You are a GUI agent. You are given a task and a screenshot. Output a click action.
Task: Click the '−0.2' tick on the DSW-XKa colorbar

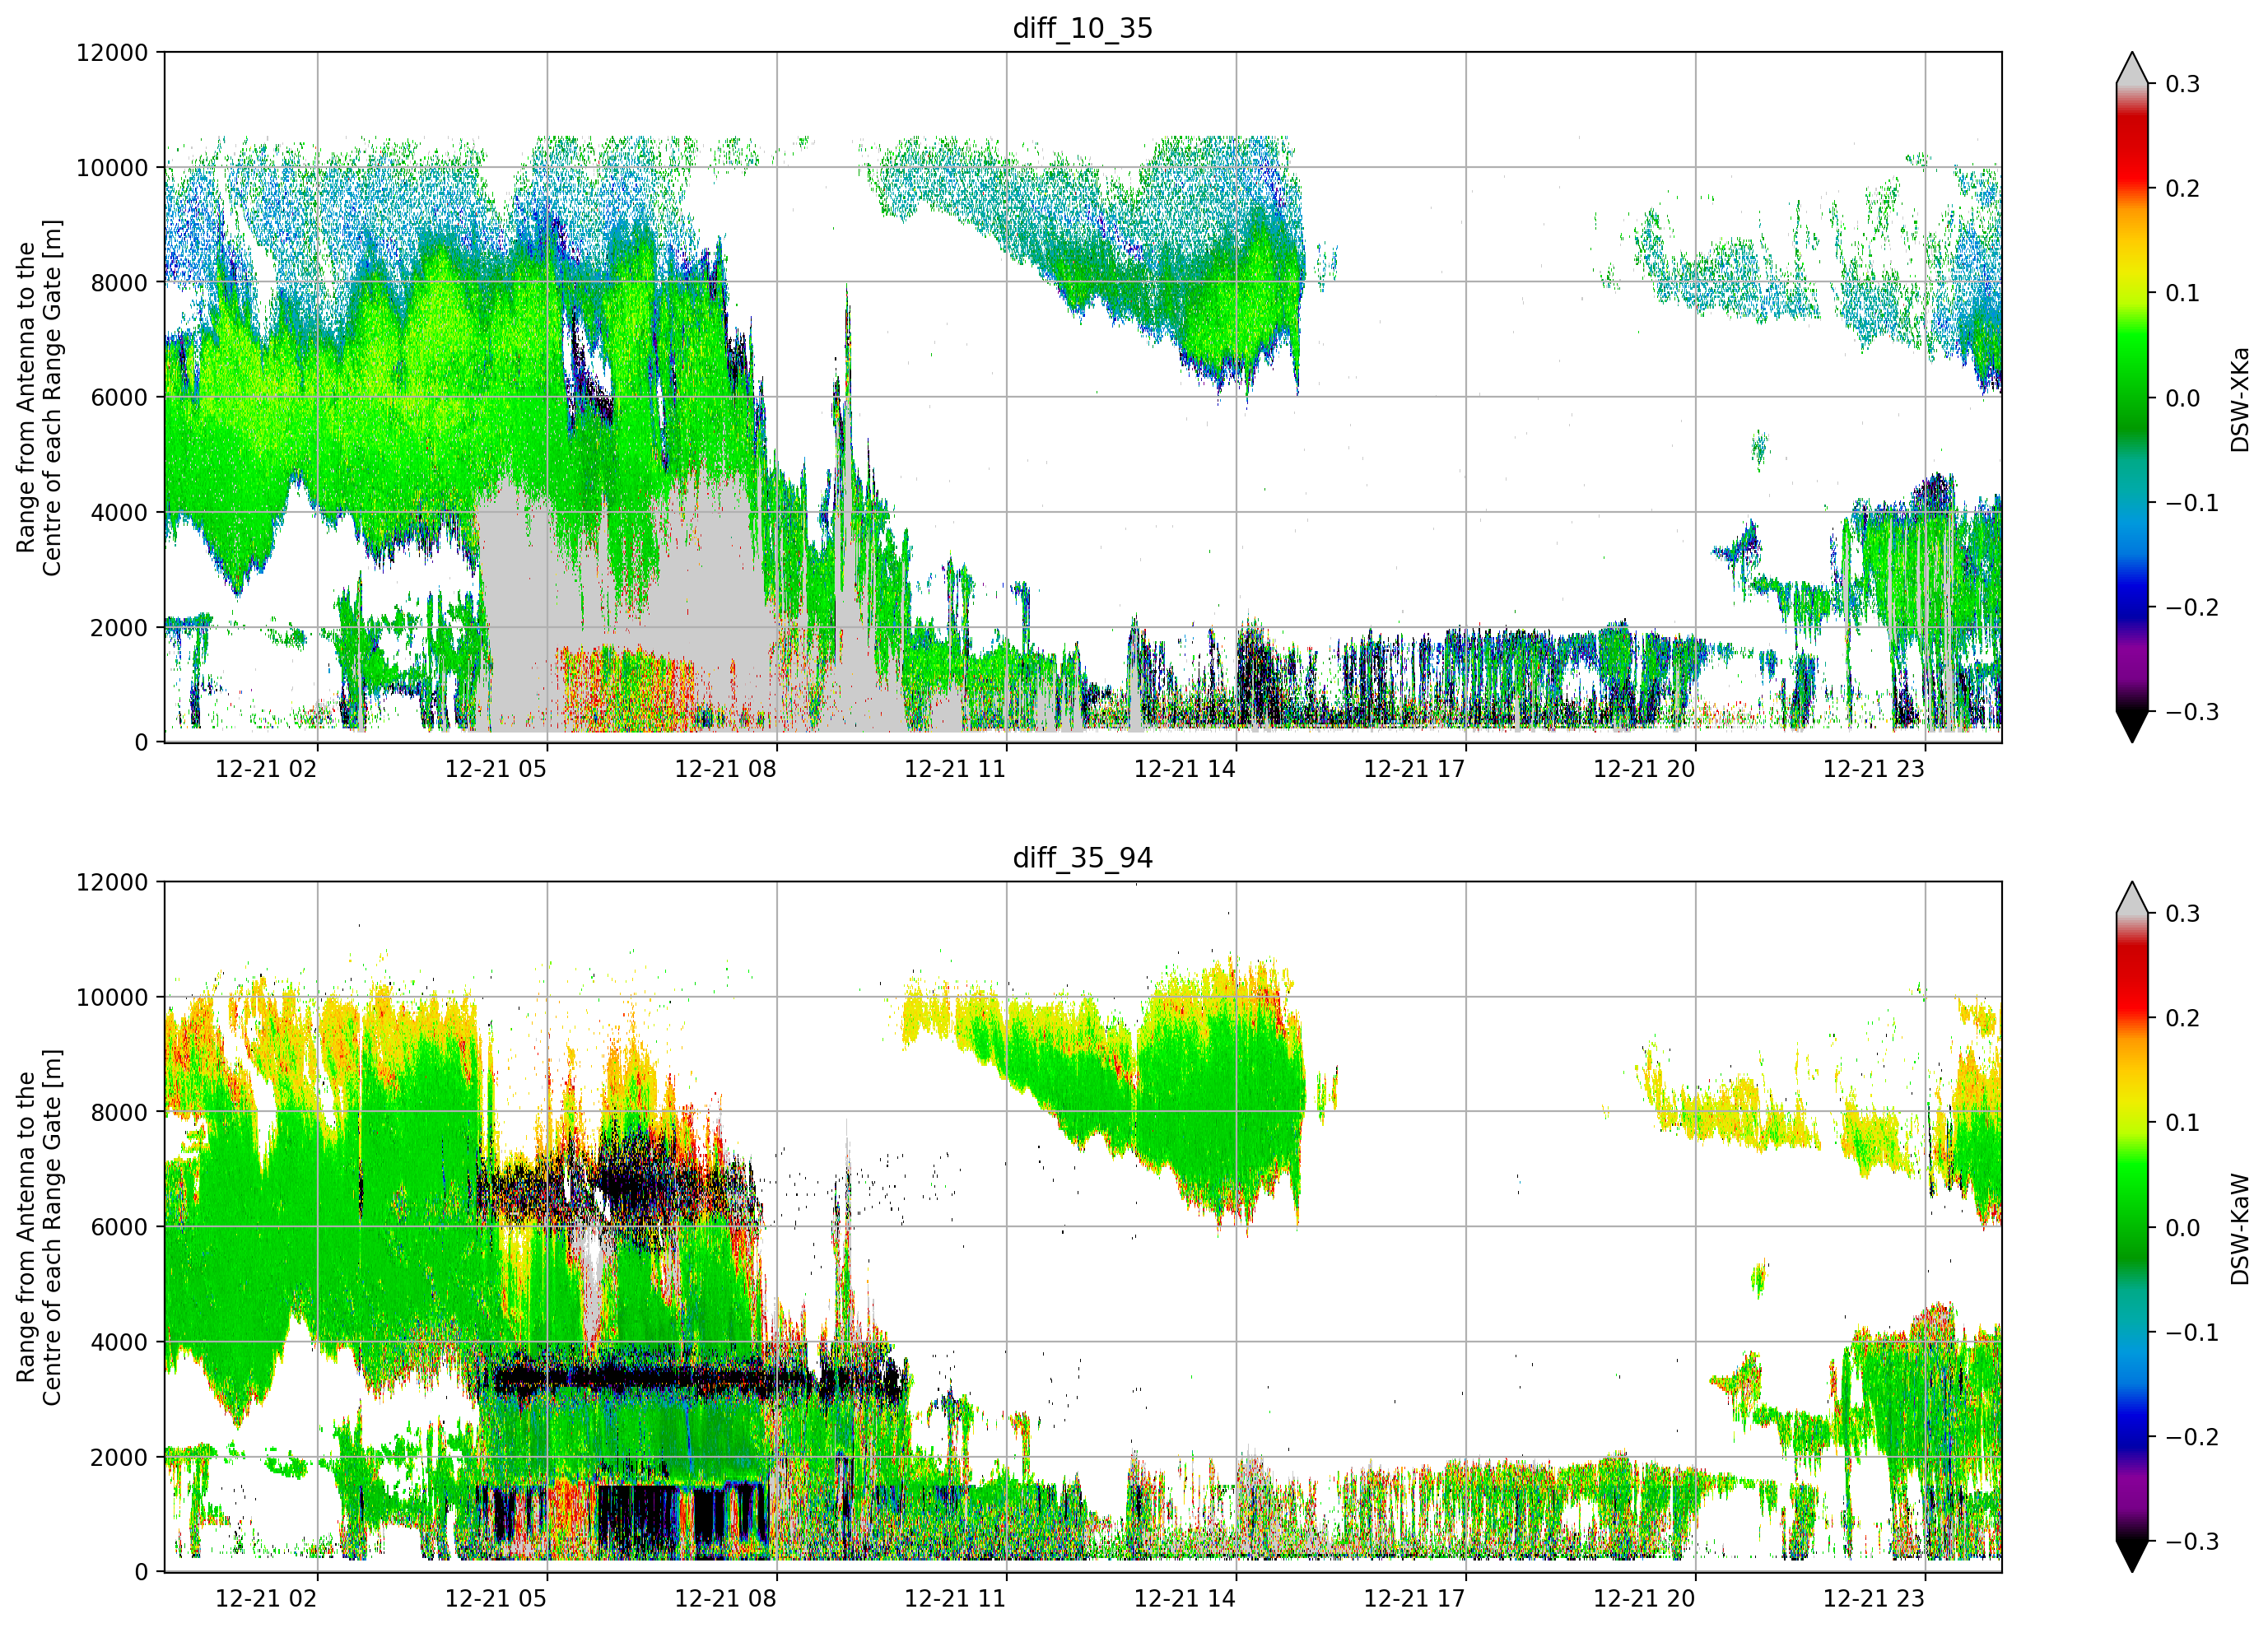(2192, 608)
